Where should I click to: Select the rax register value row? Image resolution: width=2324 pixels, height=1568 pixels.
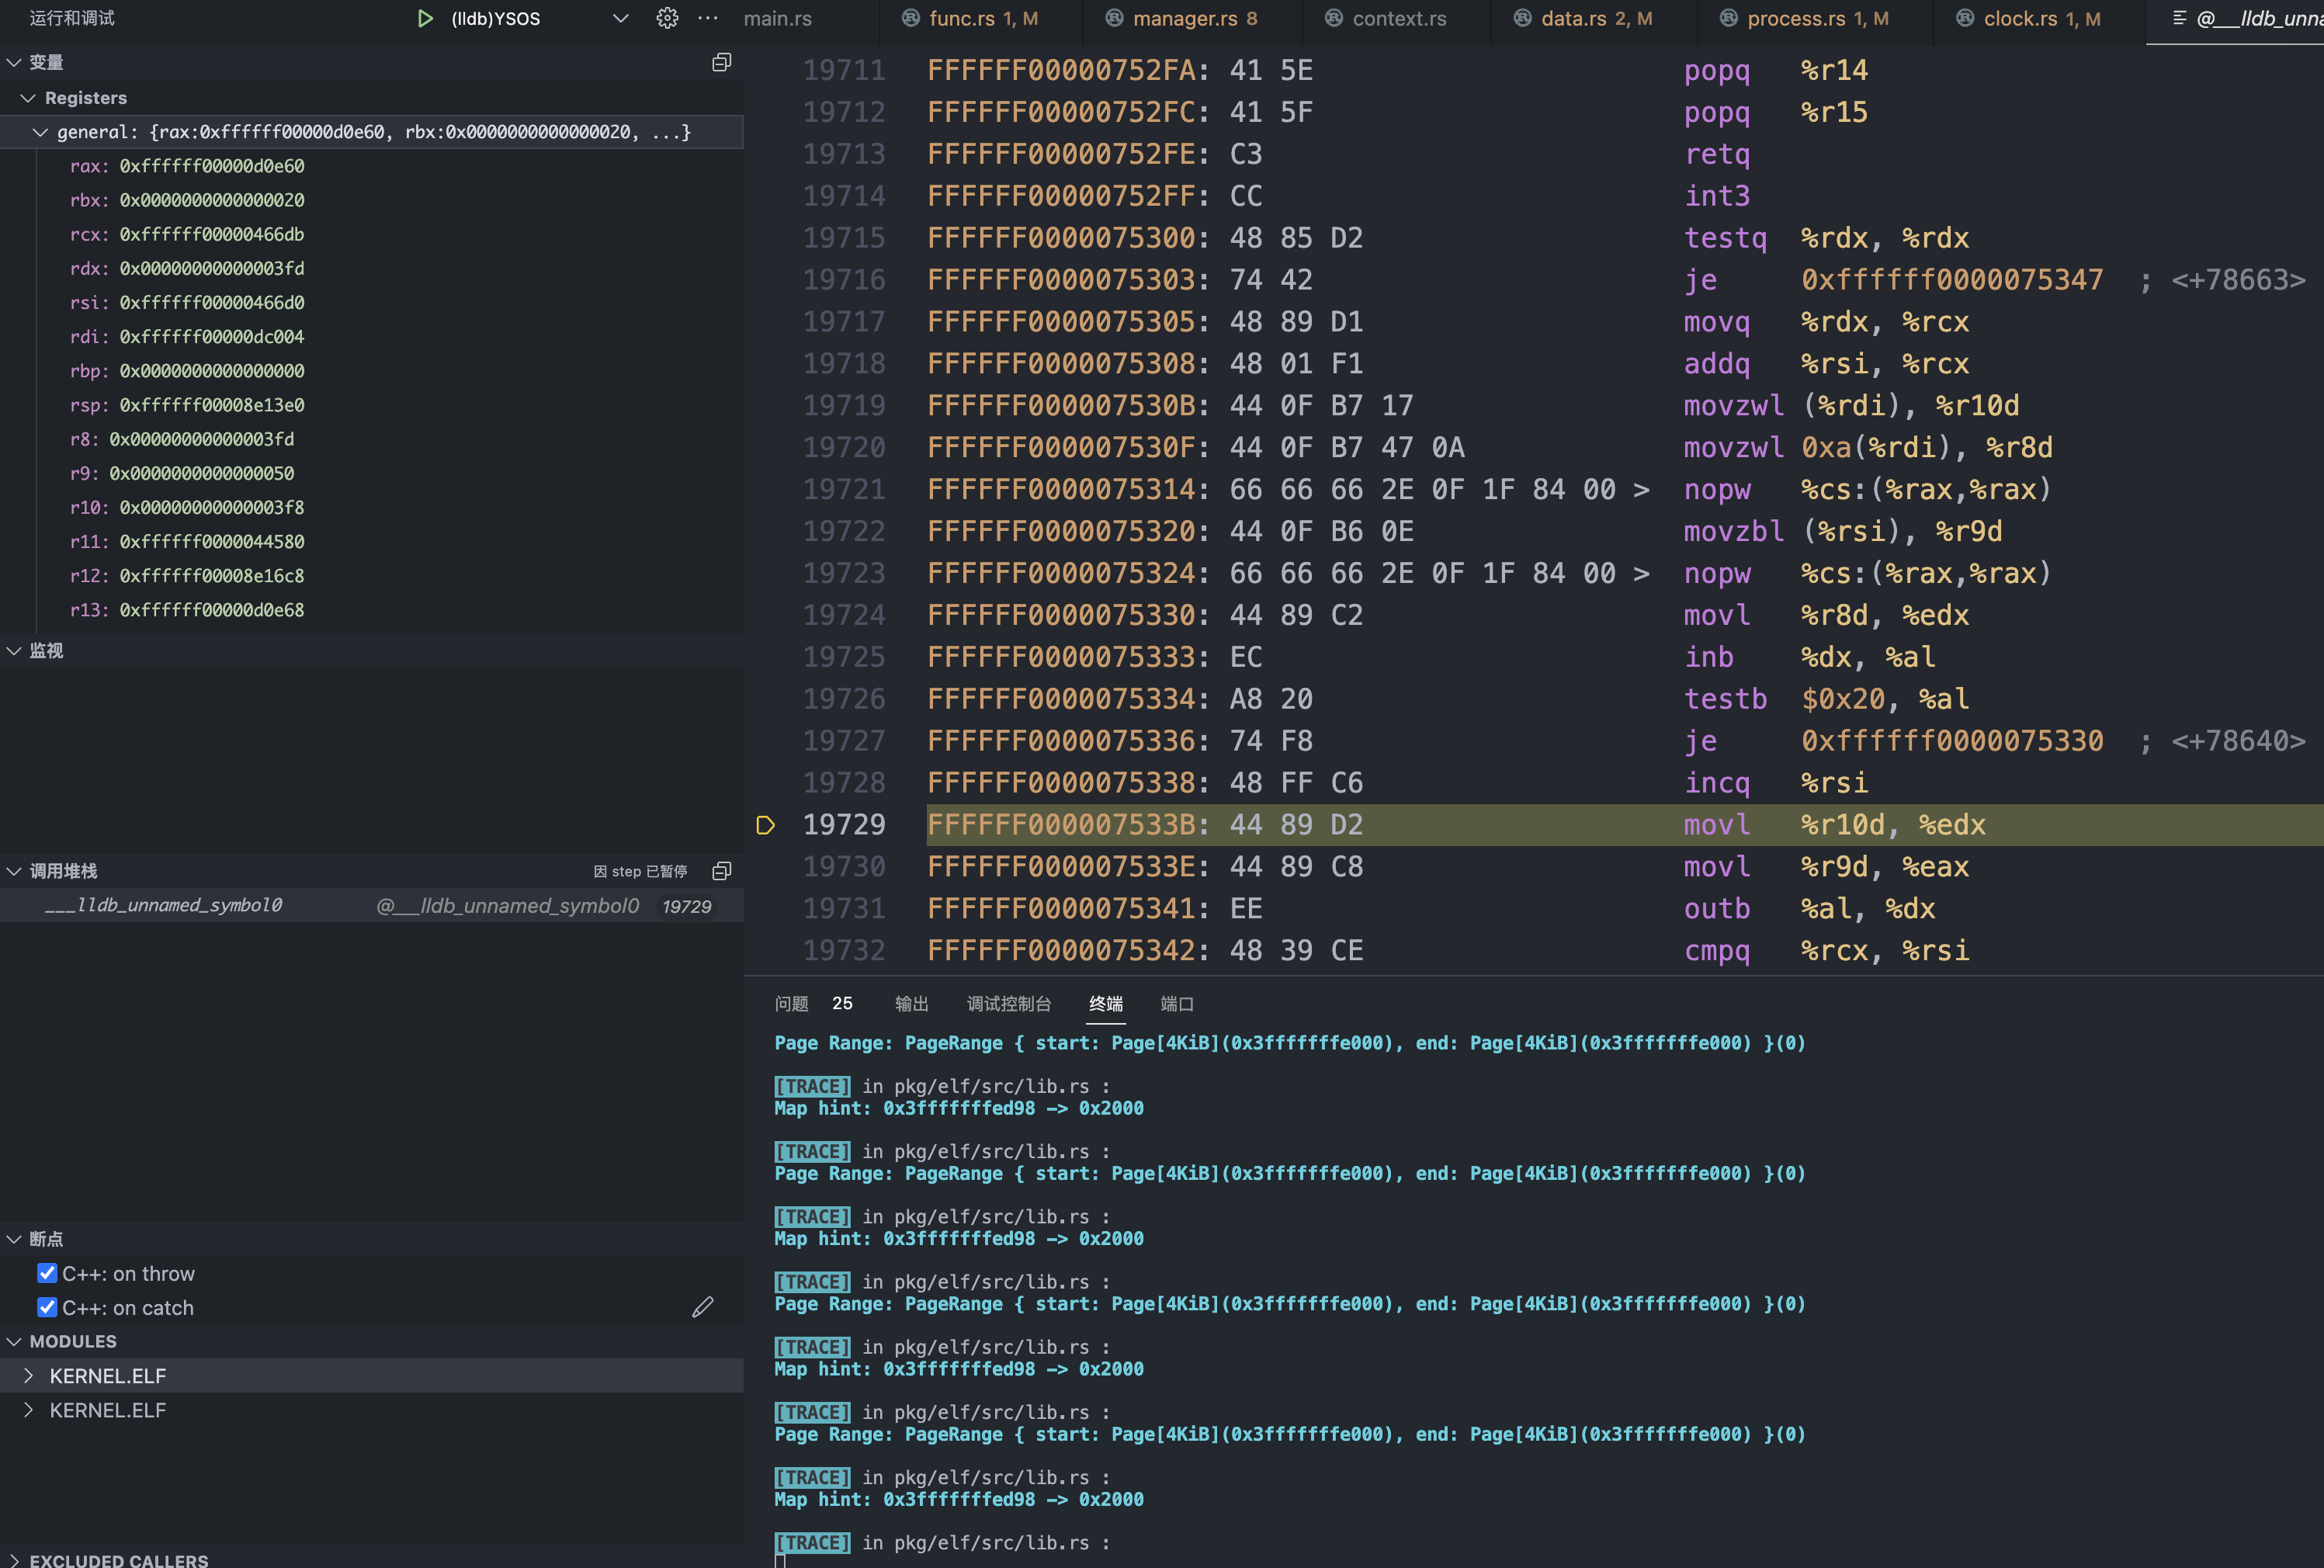(371, 166)
